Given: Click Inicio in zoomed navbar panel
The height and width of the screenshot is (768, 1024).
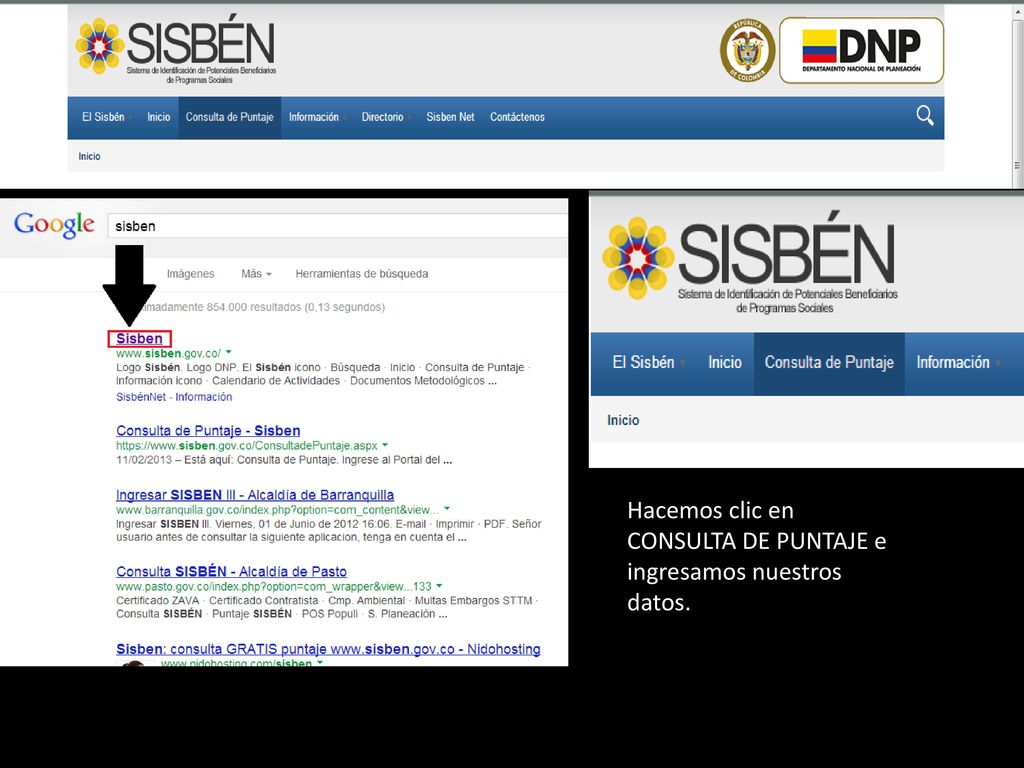Looking at the screenshot, I should (x=725, y=362).
